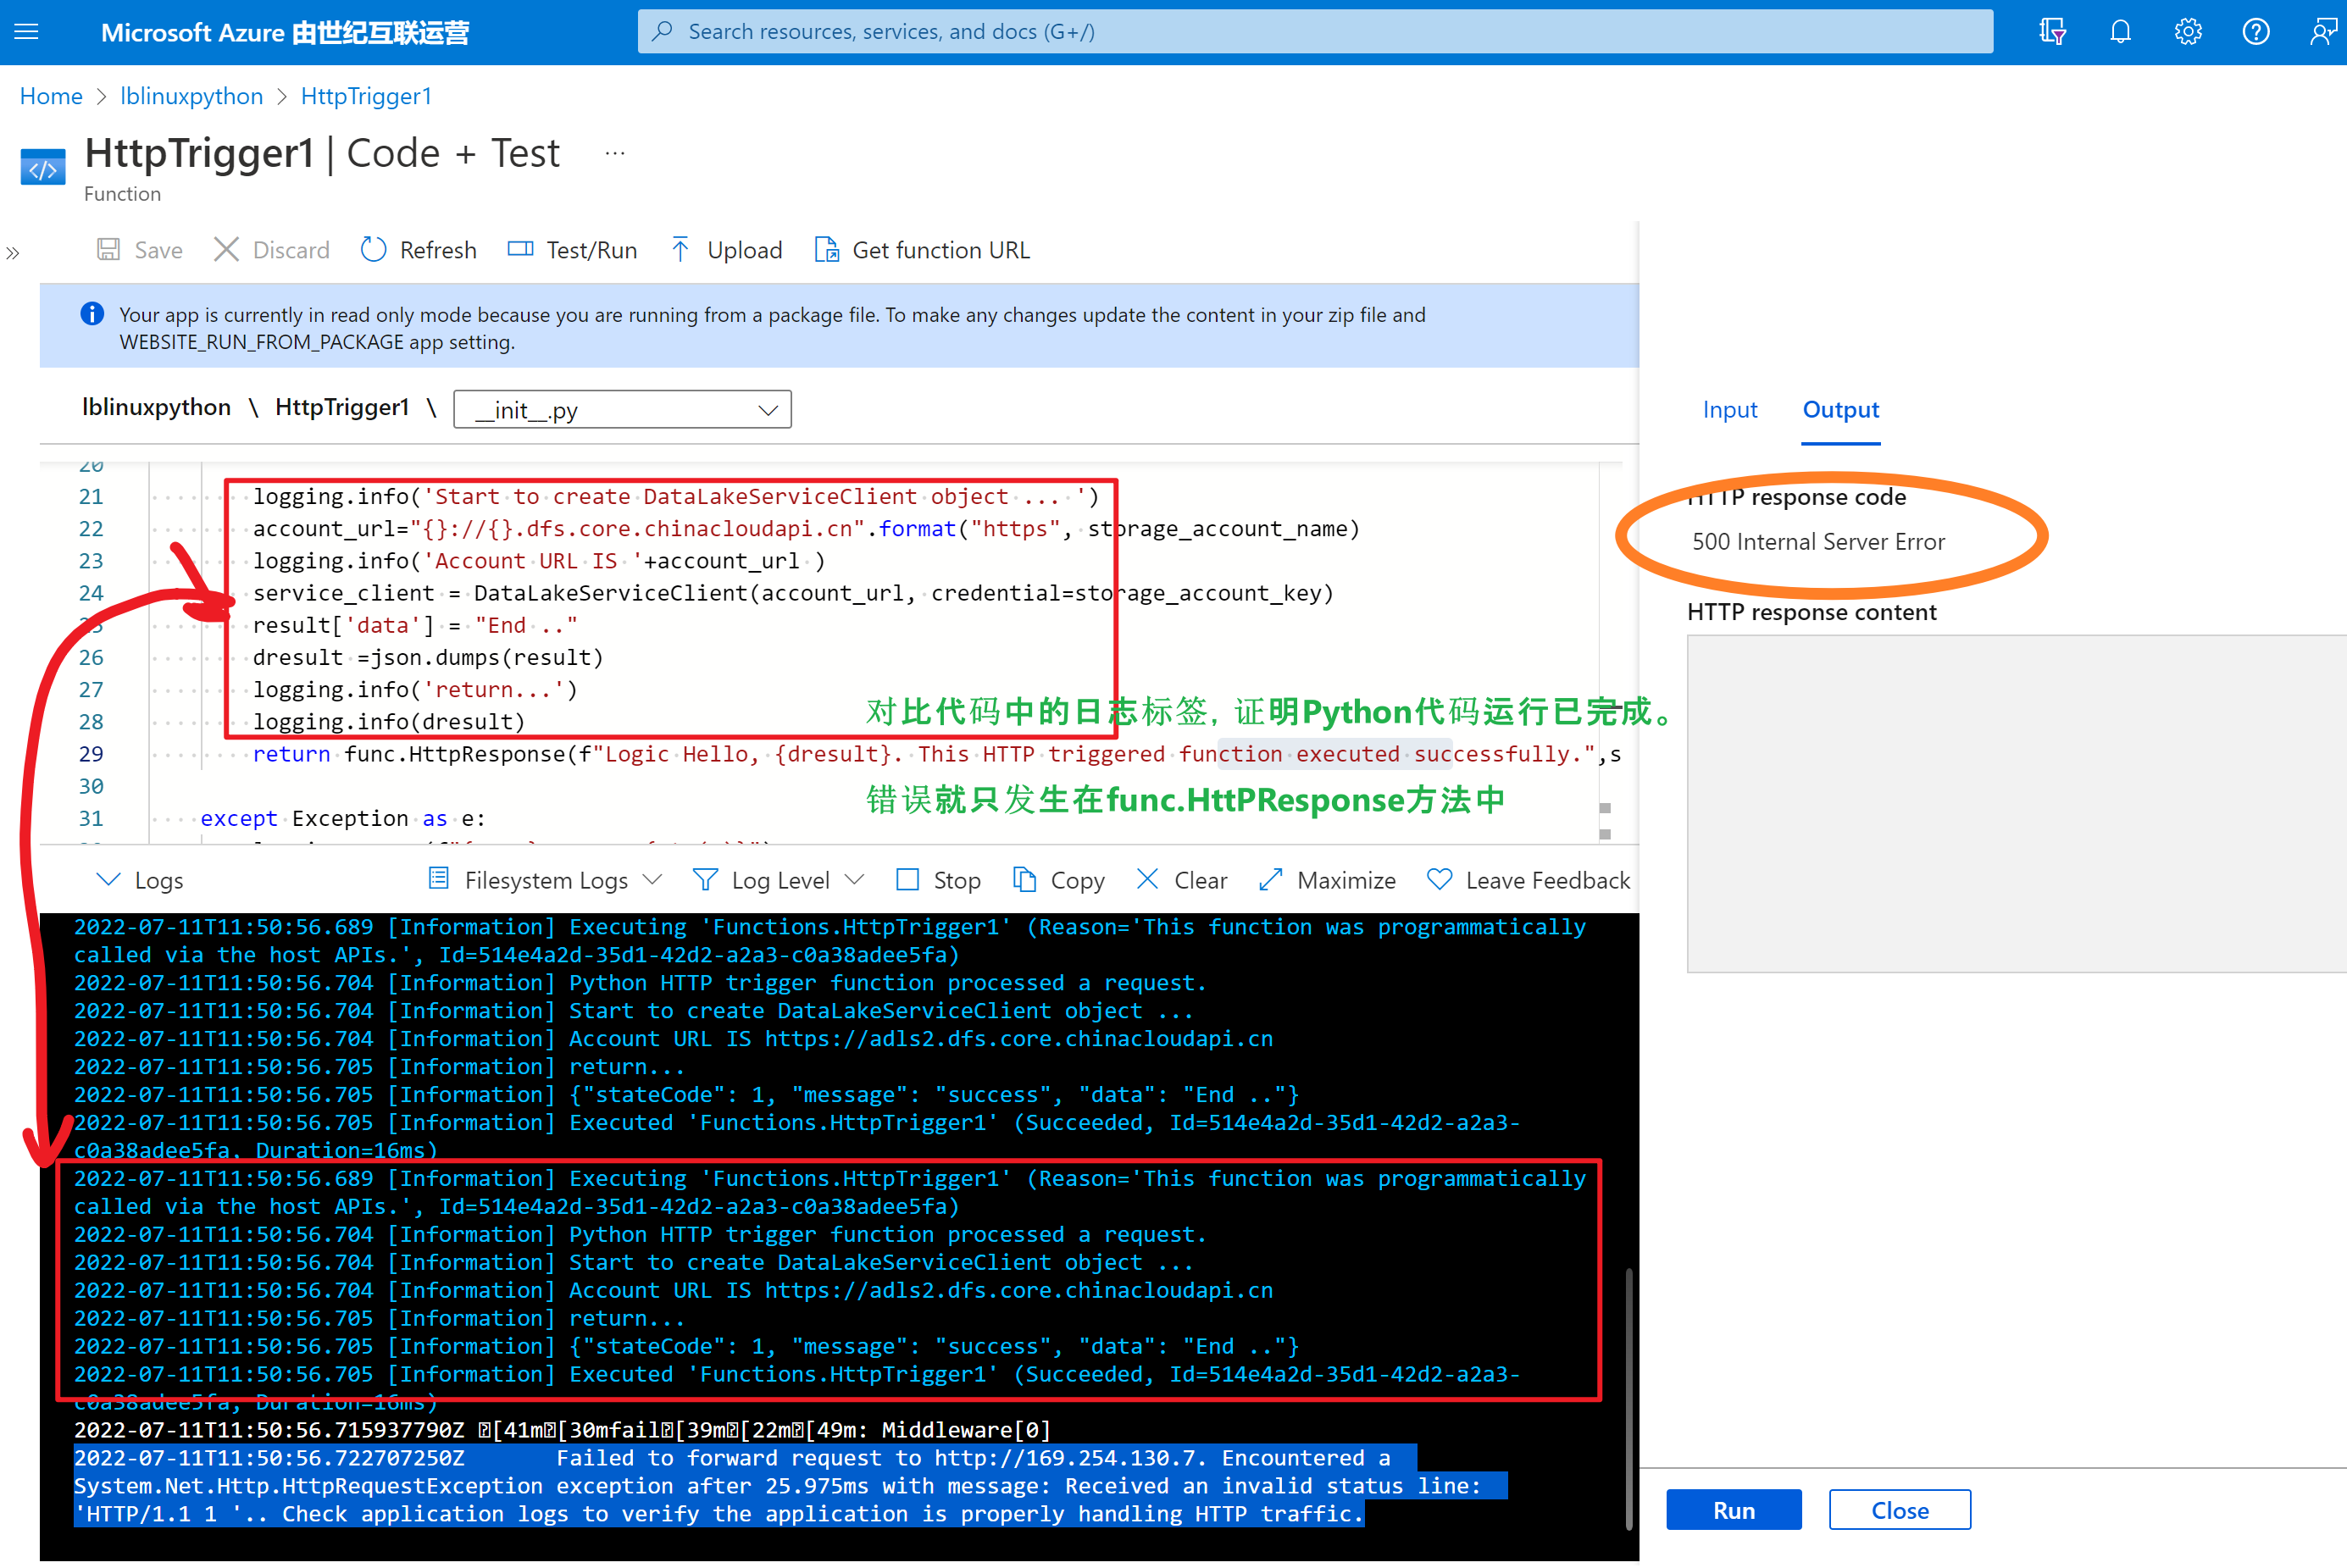Open the hamburger portal menu
Image resolution: width=2347 pixels, height=1568 pixels.
pos(27,32)
